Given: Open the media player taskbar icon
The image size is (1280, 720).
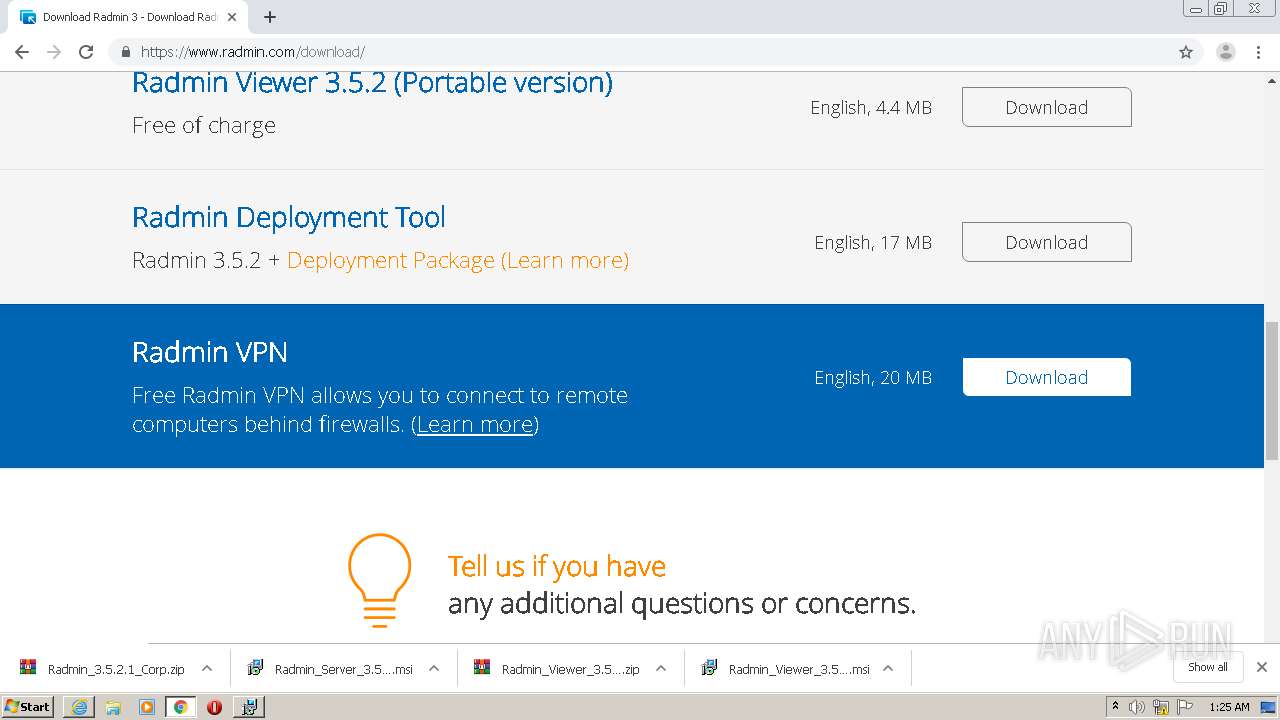Looking at the screenshot, I should tap(147, 707).
